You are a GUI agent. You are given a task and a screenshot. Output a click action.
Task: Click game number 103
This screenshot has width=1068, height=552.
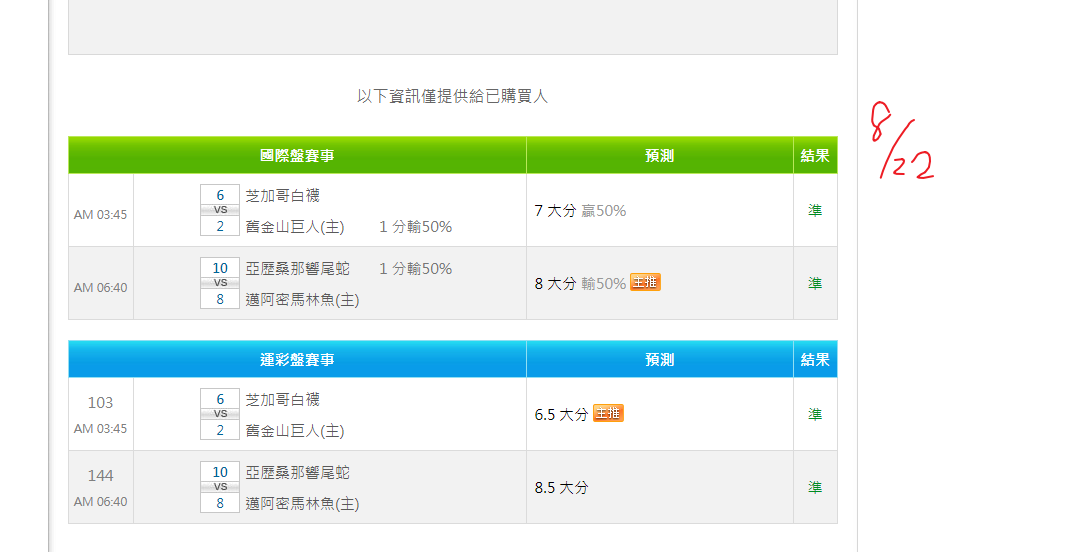[100, 402]
